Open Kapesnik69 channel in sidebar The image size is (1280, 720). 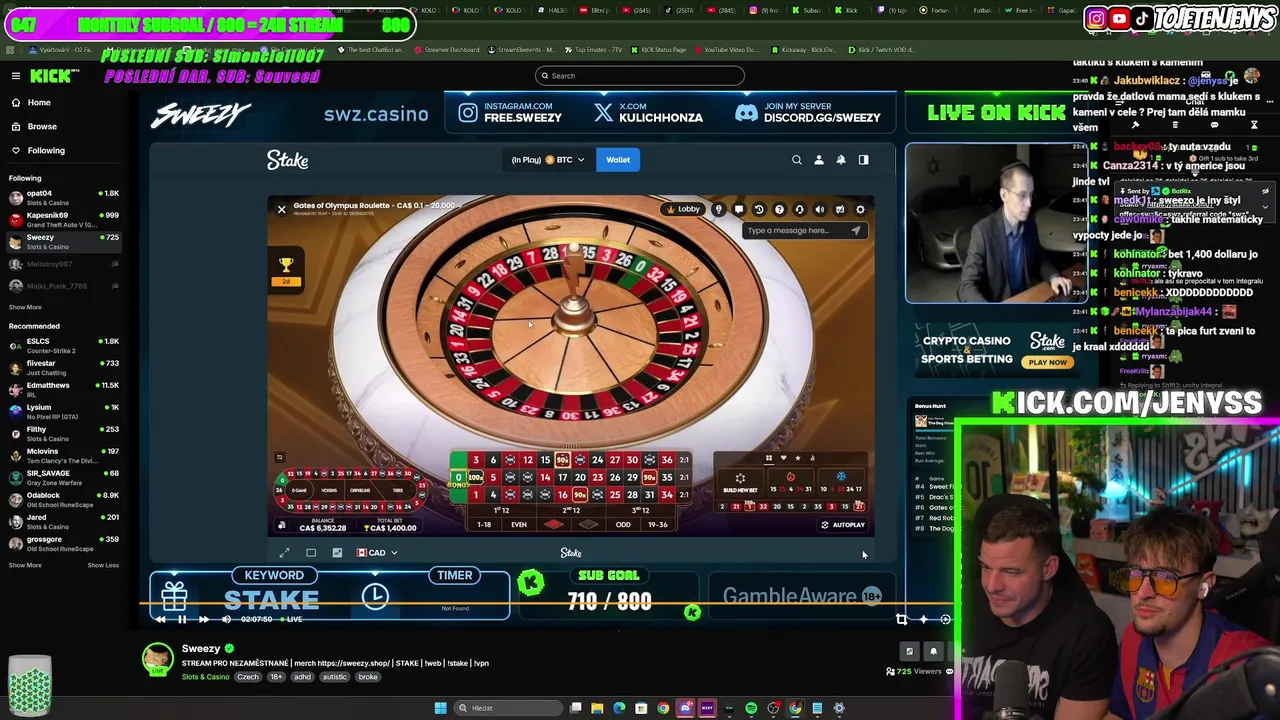62,219
